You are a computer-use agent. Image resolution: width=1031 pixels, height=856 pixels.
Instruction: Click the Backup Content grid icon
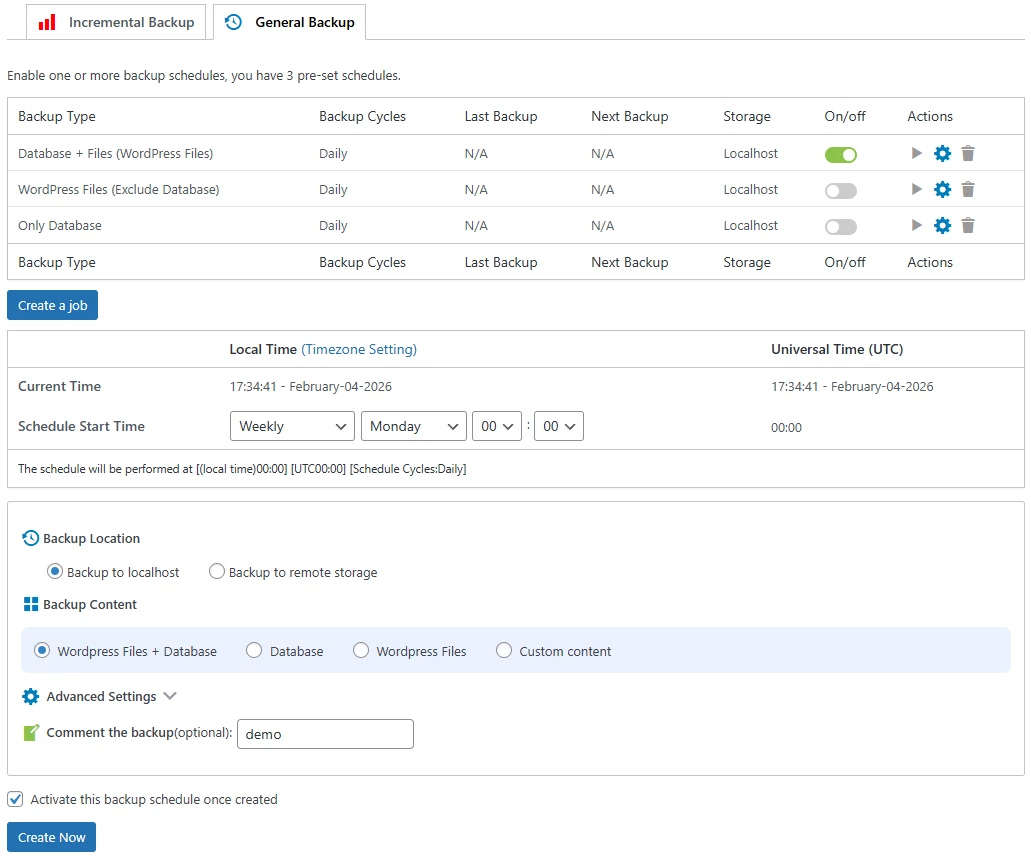[x=31, y=604]
